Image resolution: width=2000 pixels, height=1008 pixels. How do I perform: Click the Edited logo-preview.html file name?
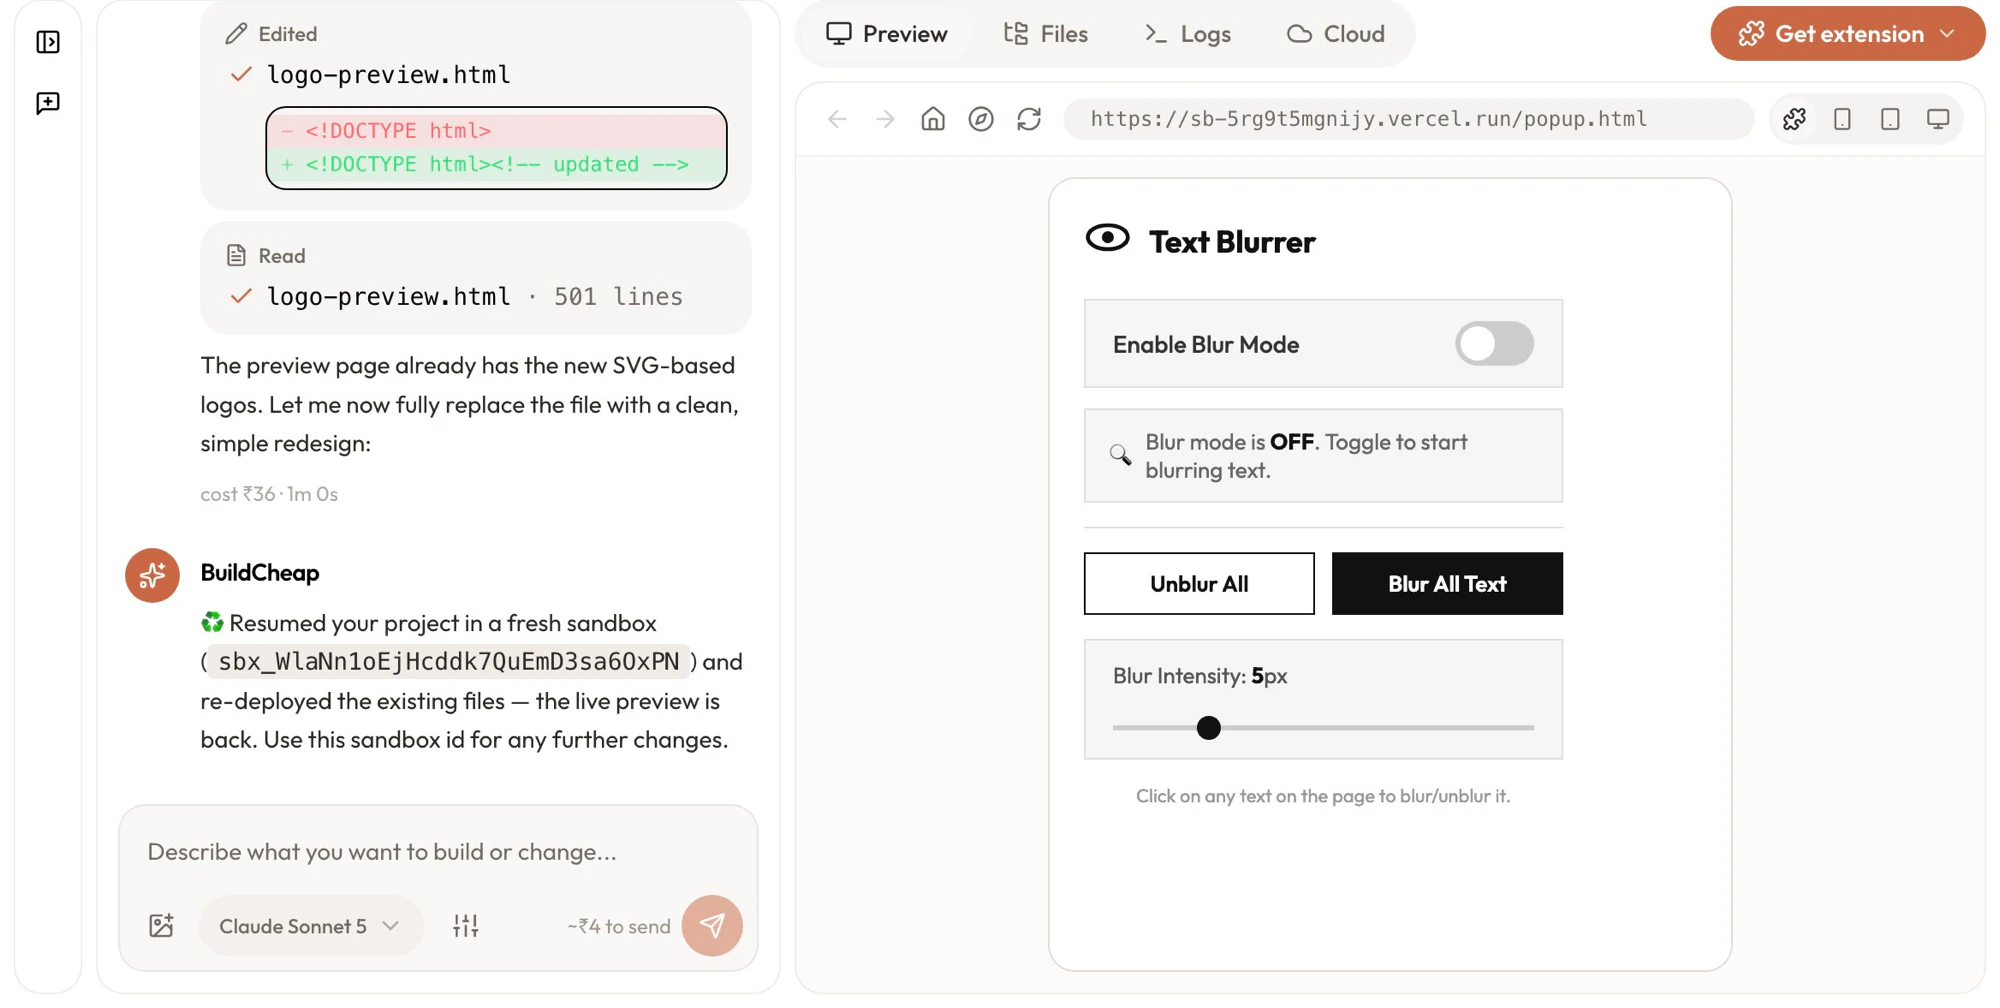(389, 75)
